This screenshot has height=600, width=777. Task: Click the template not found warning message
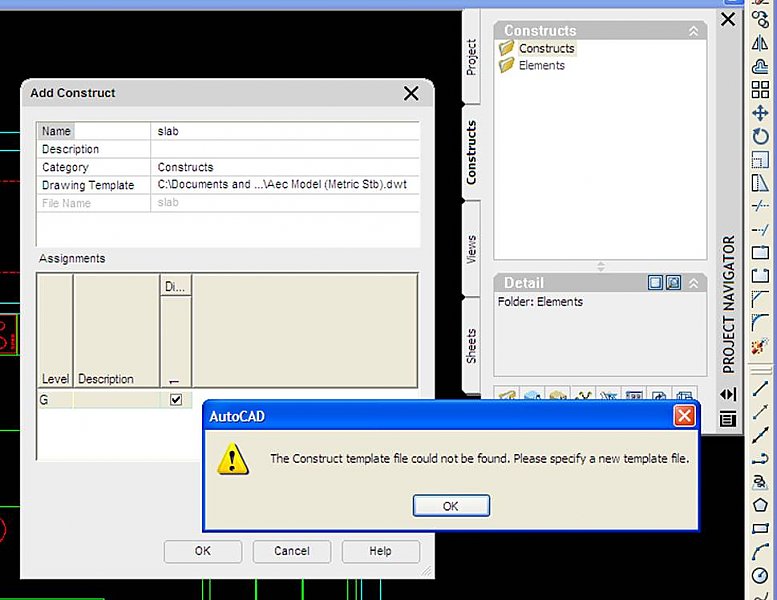coord(480,459)
